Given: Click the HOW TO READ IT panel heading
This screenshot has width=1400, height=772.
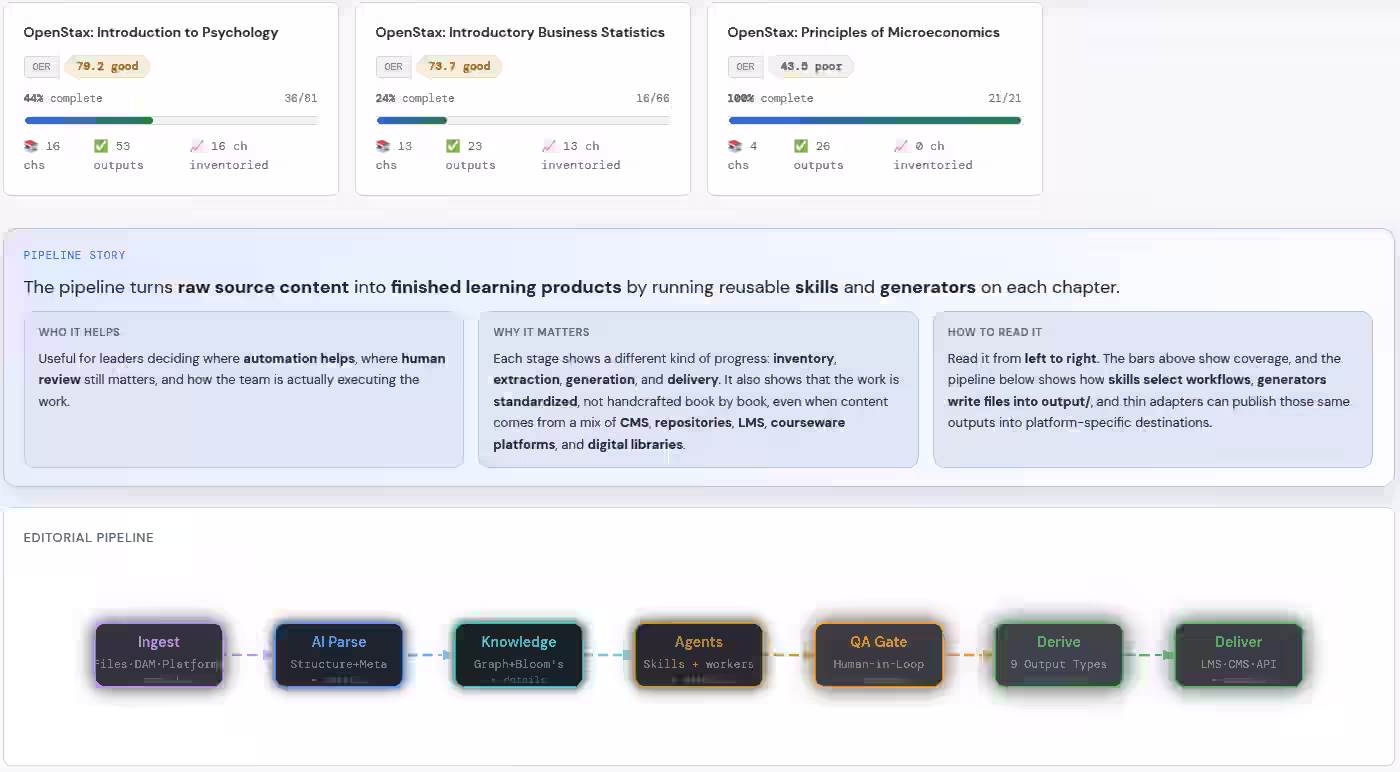Looking at the screenshot, I should [x=995, y=332].
